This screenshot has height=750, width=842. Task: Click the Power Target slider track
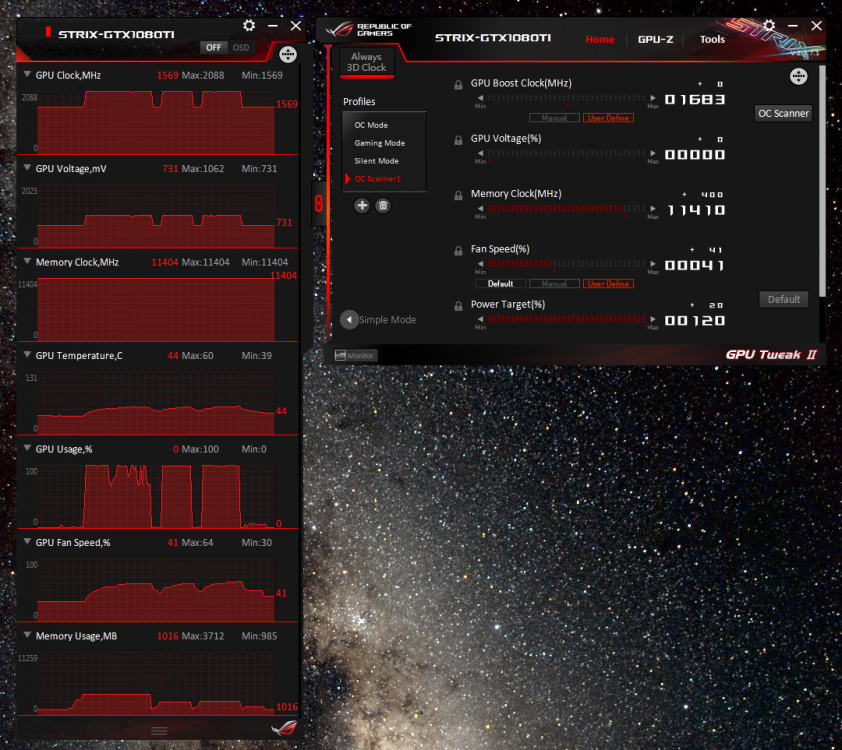pos(567,319)
